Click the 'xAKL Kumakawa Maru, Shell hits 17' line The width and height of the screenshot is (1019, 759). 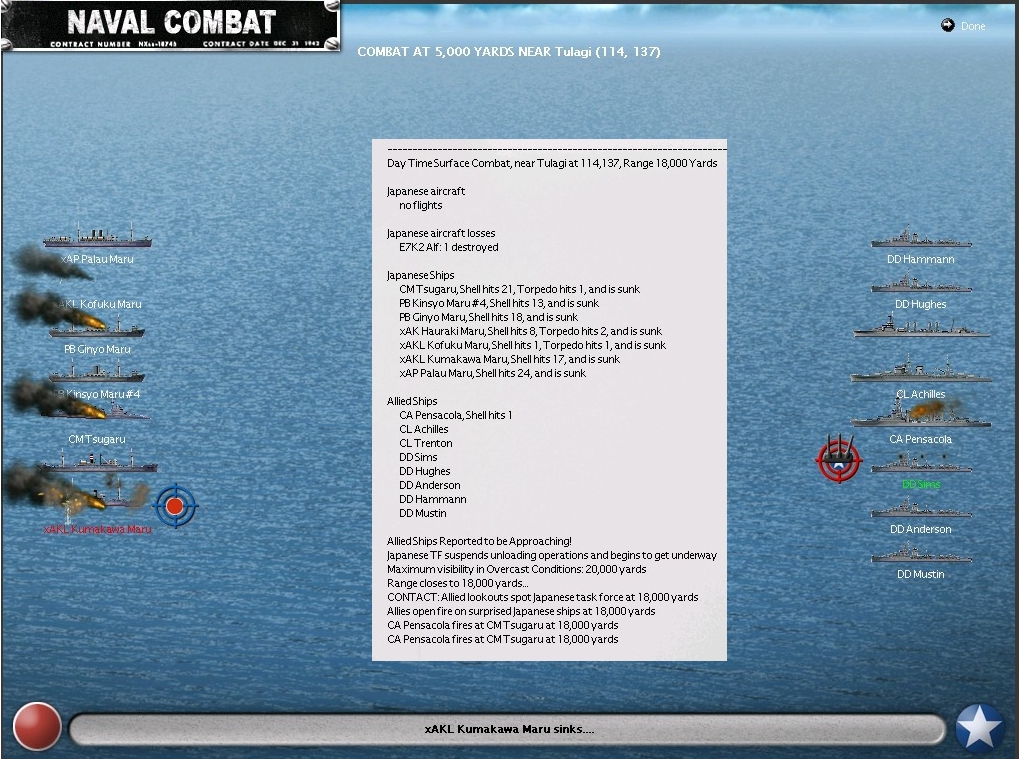[510, 359]
